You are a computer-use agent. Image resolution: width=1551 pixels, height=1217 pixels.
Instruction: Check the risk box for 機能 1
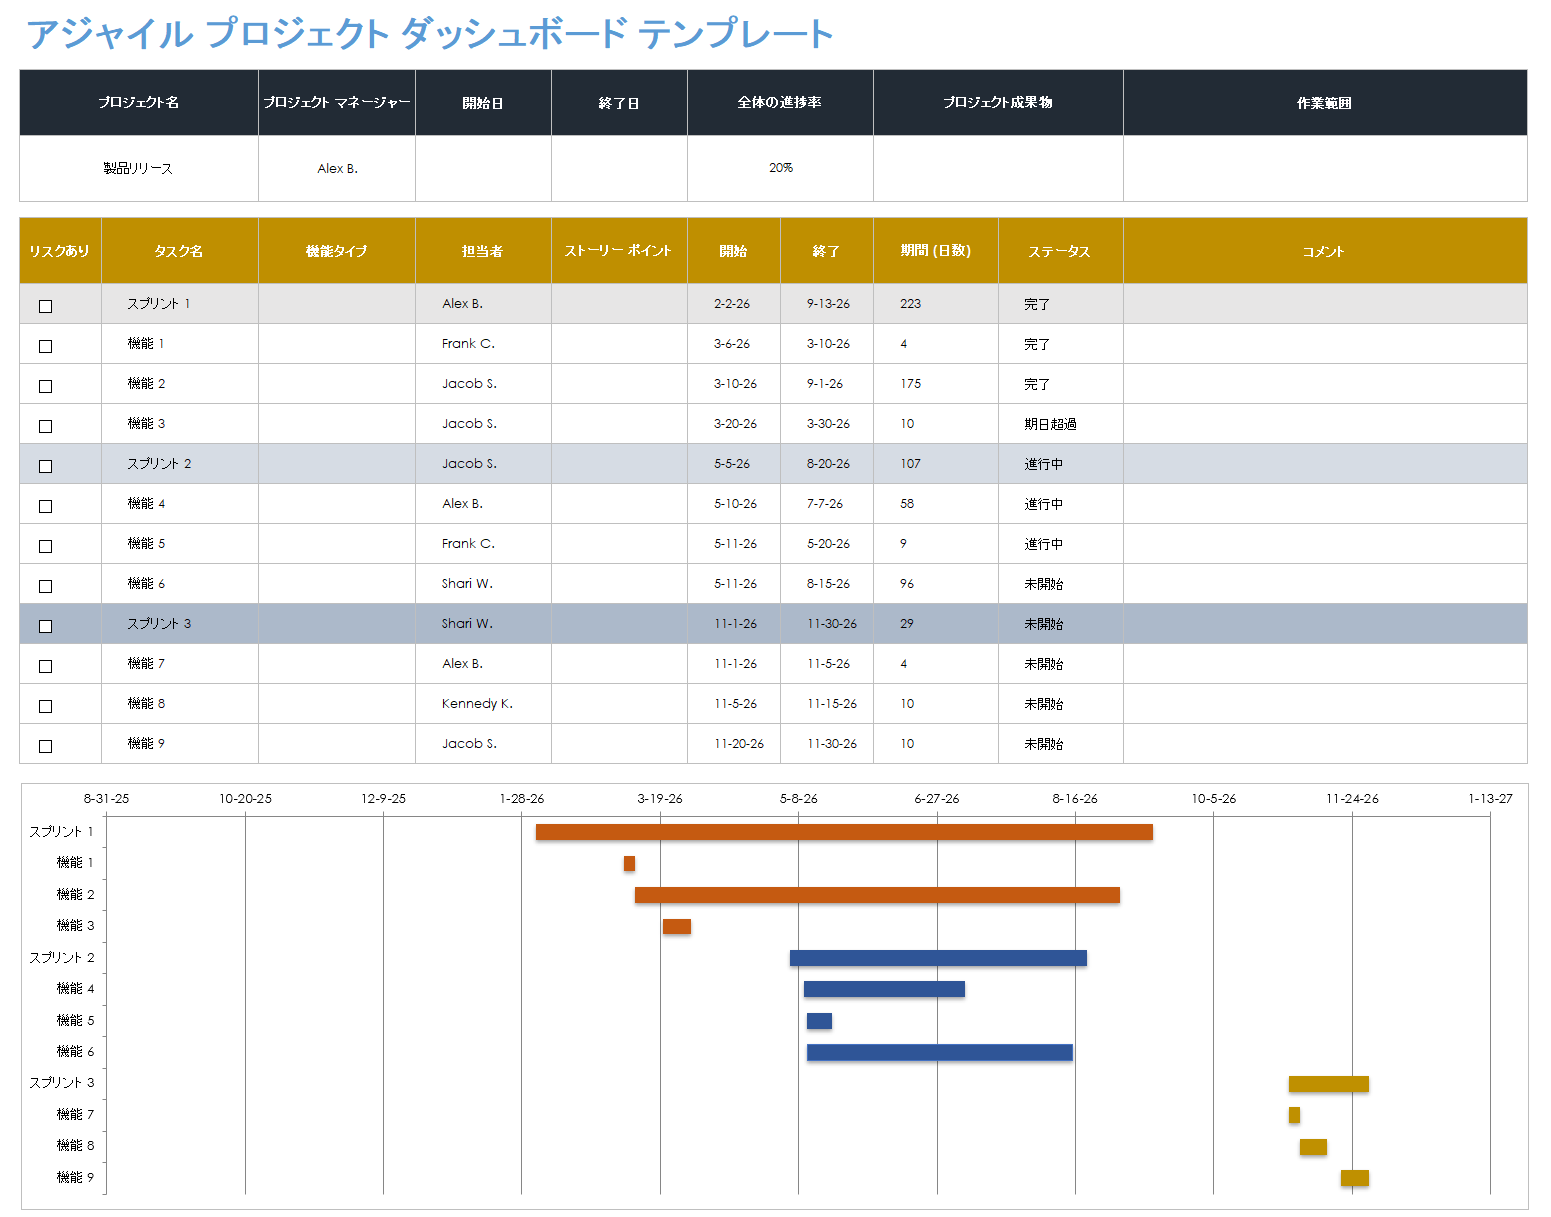(x=45, y=346)
